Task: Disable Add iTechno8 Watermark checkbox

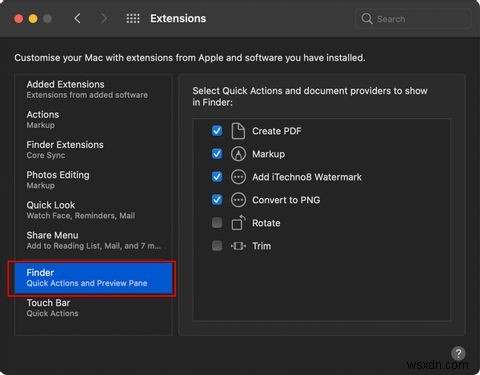Action: [217, 177]
